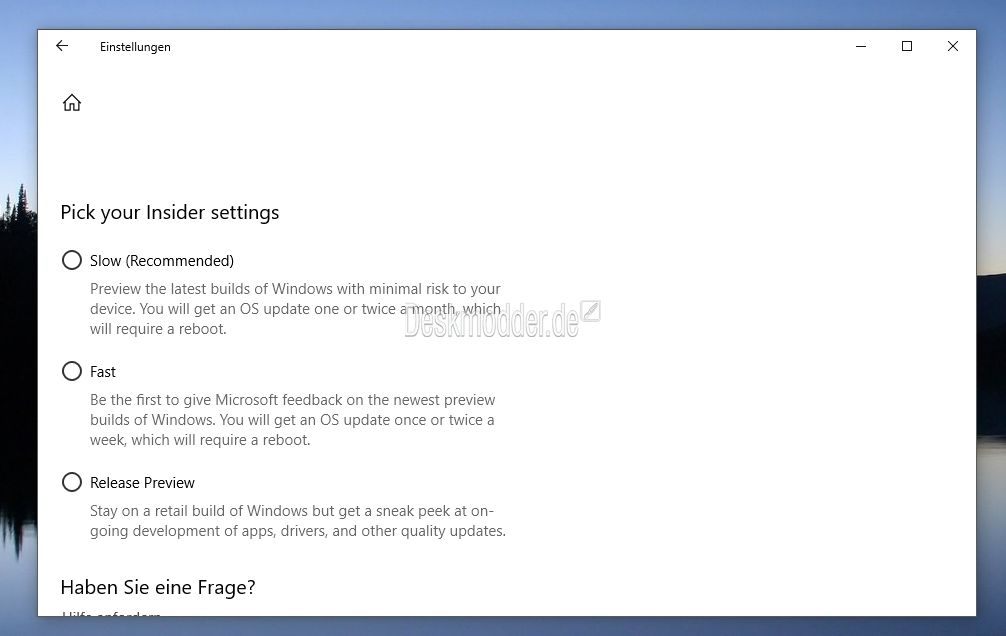Go back using the arrow icon
This screenshot has height=636, width=1006.
(62, 46)
